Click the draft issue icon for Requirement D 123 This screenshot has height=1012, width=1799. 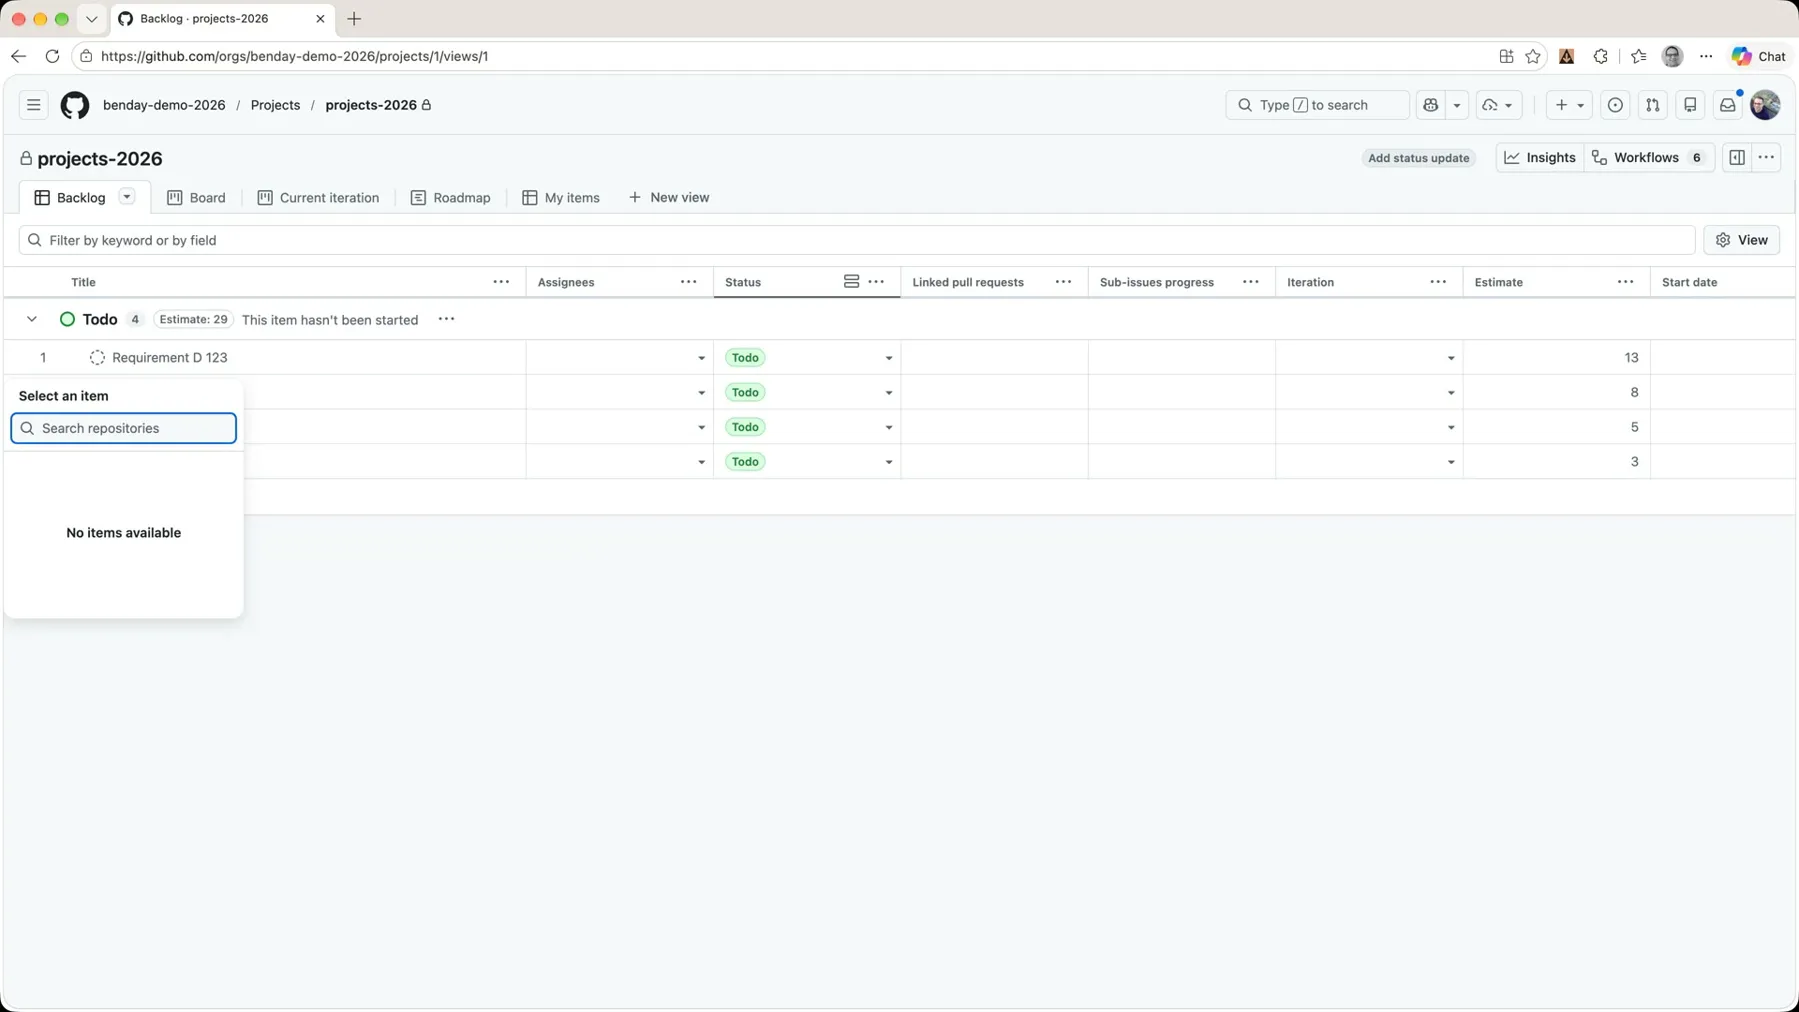(97, 358)
